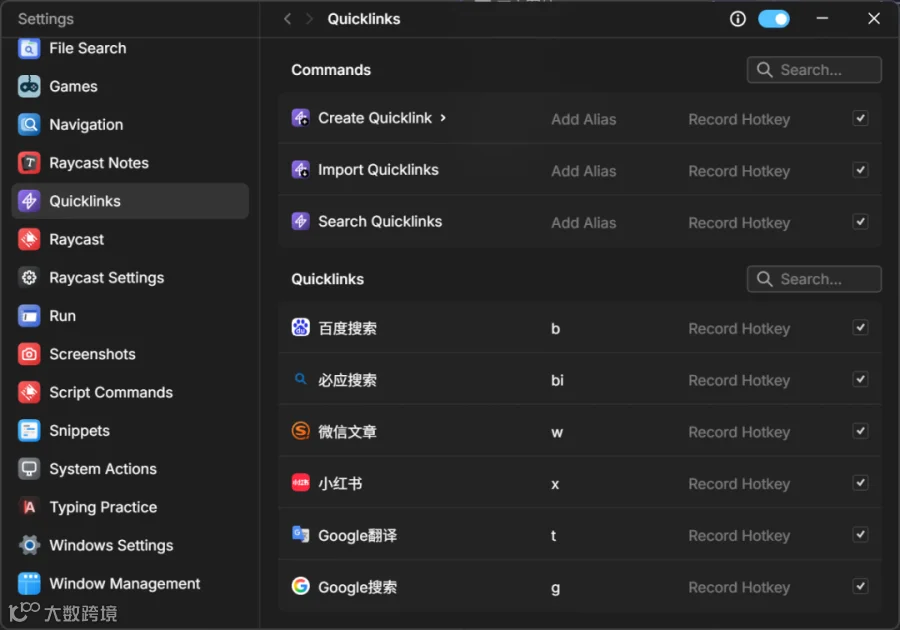Expand Create Quicklink chevron arrow
This screenshot has width=900, height=630.
(443, 118)
